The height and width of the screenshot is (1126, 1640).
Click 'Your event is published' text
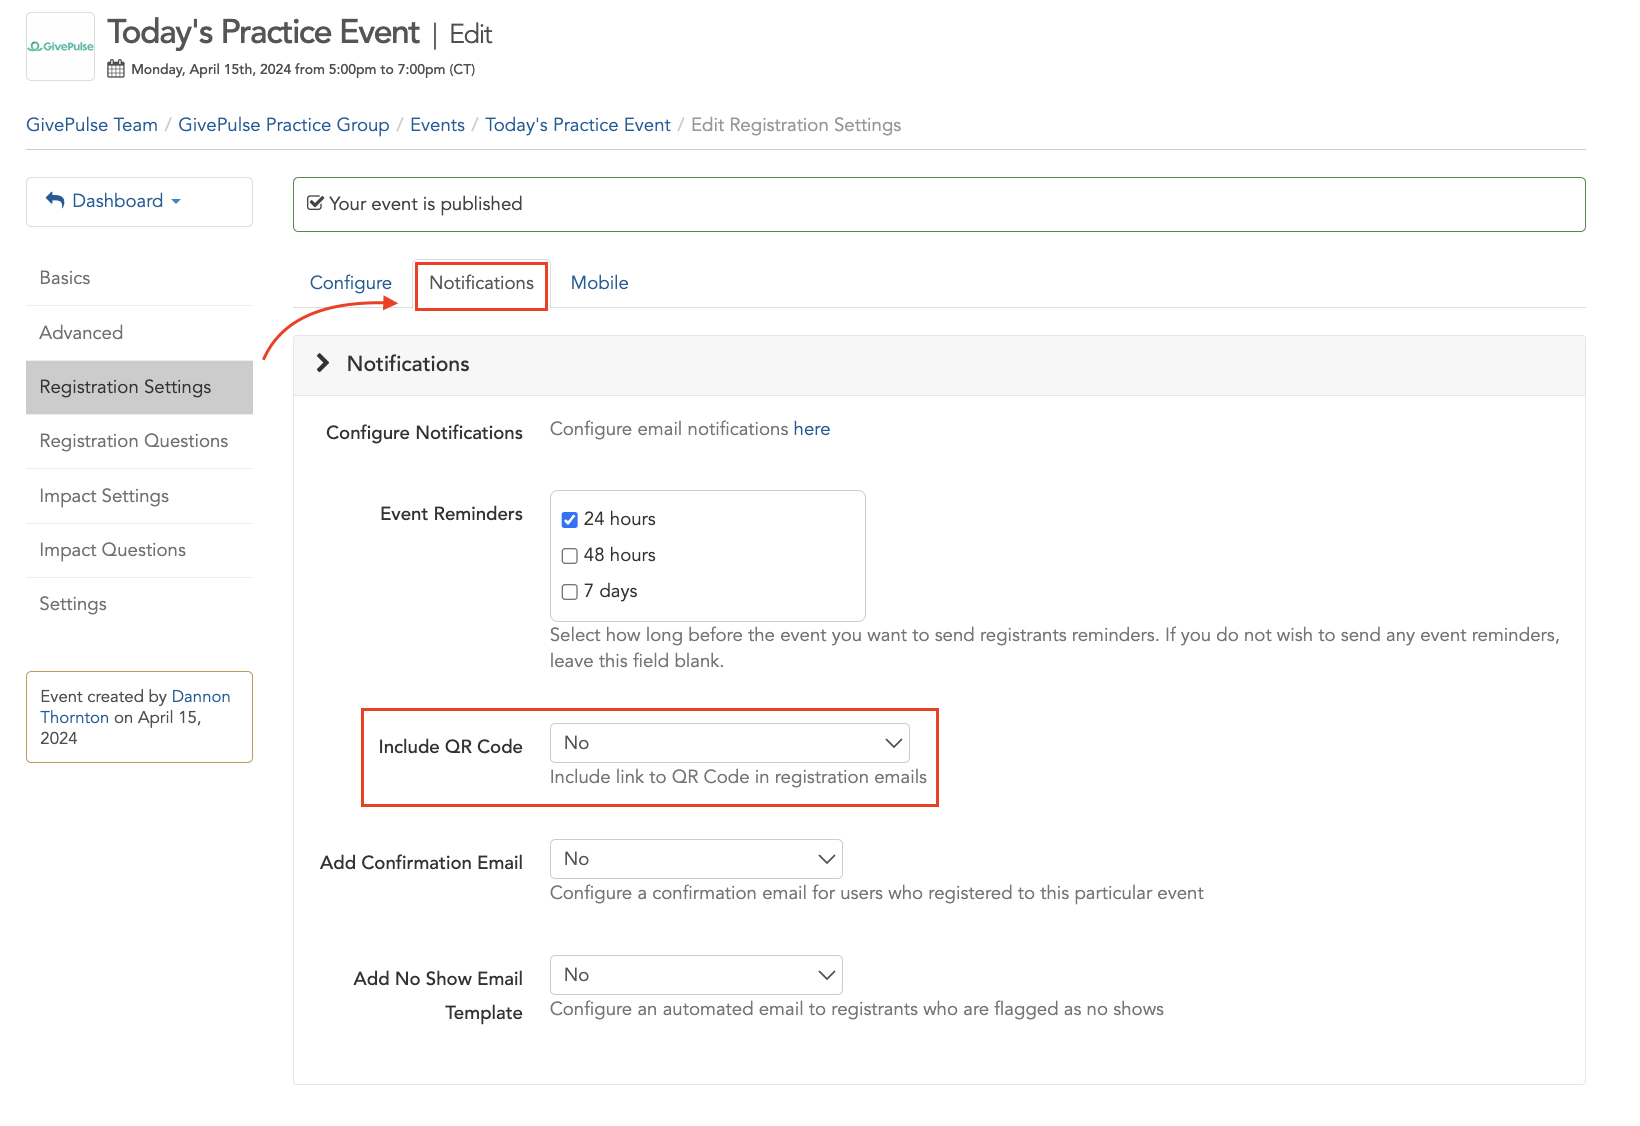[426, 204]
